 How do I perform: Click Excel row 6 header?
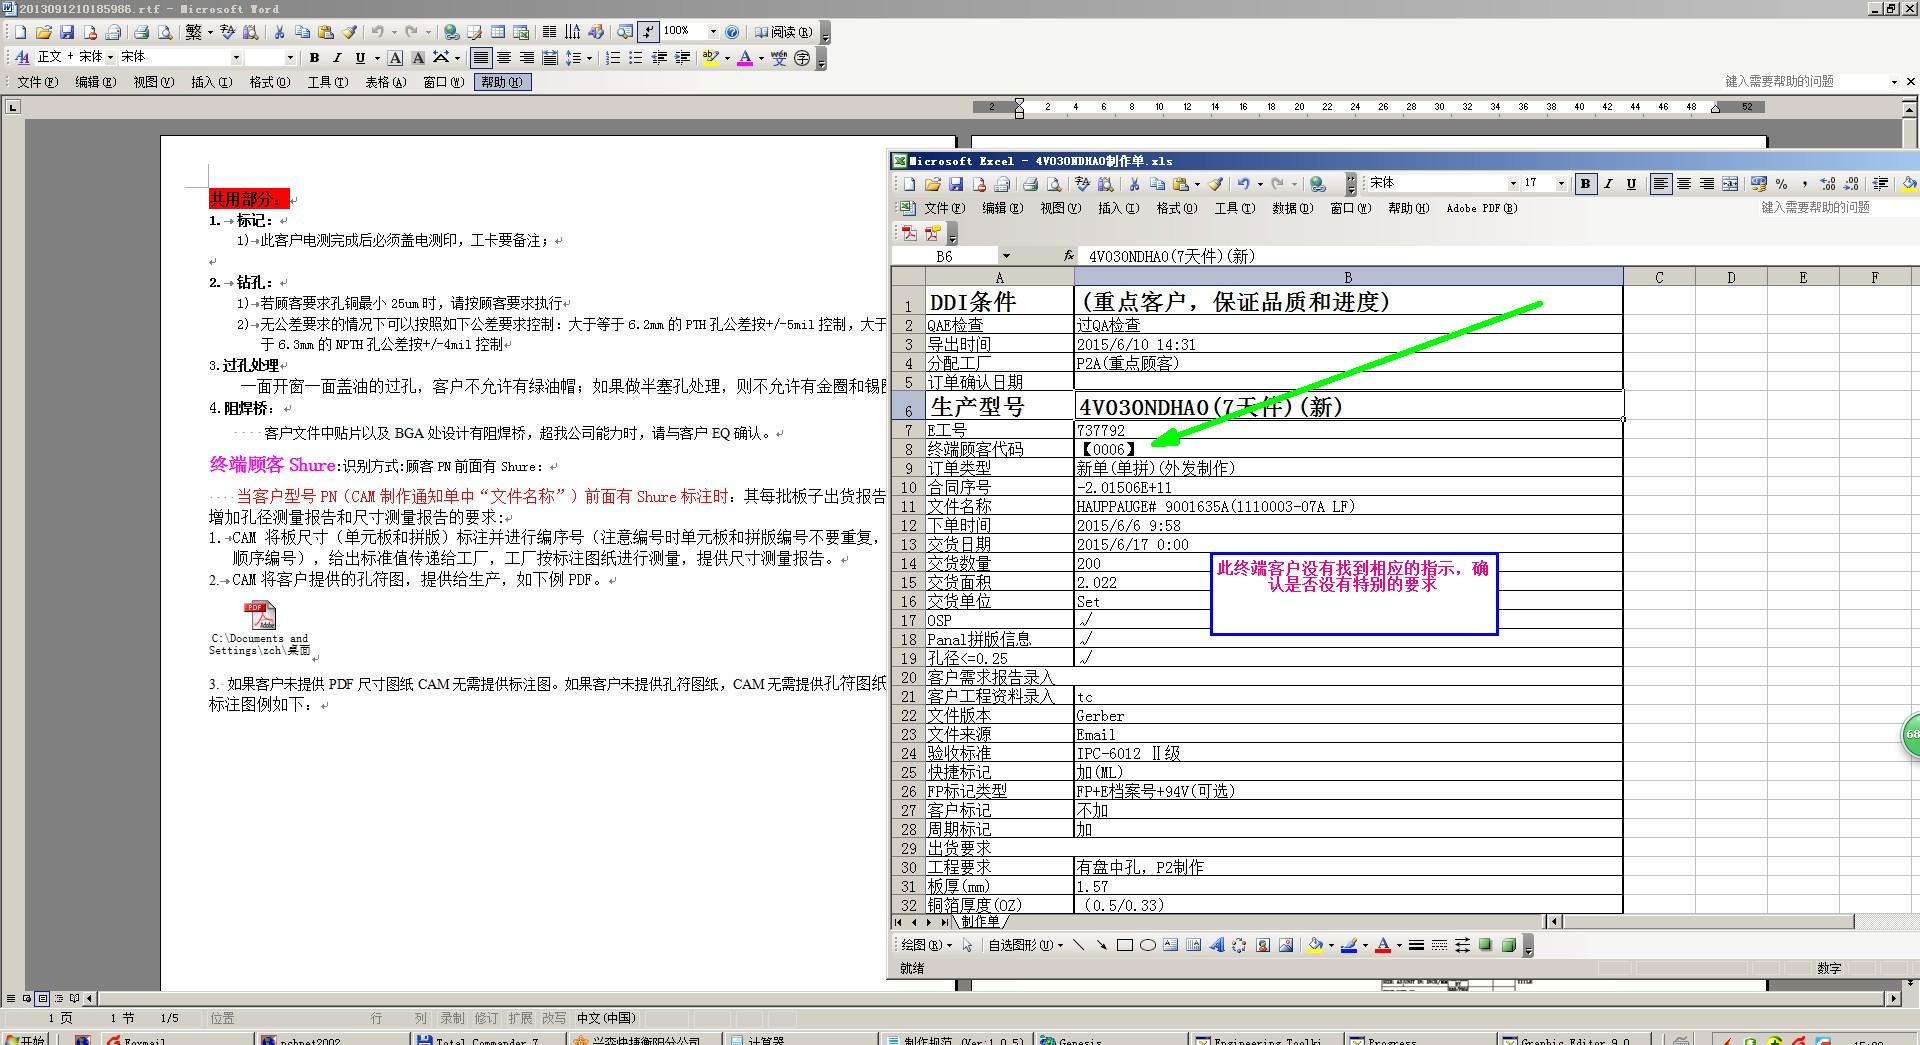908,408
